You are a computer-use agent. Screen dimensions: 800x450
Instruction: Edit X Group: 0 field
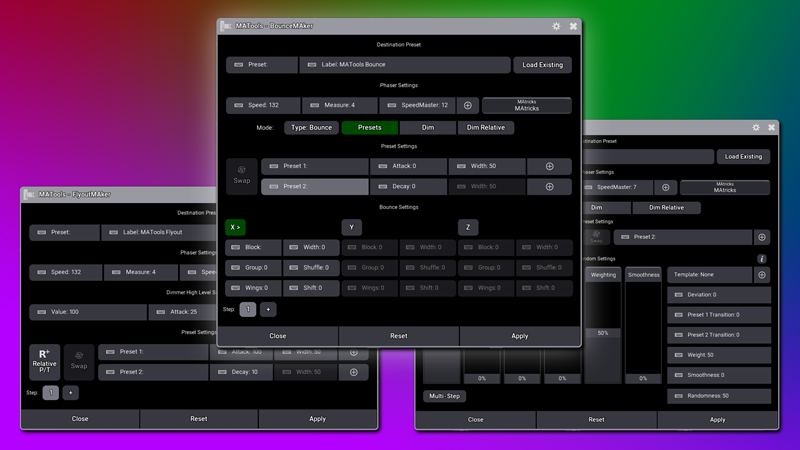click(x=253, y=268)
